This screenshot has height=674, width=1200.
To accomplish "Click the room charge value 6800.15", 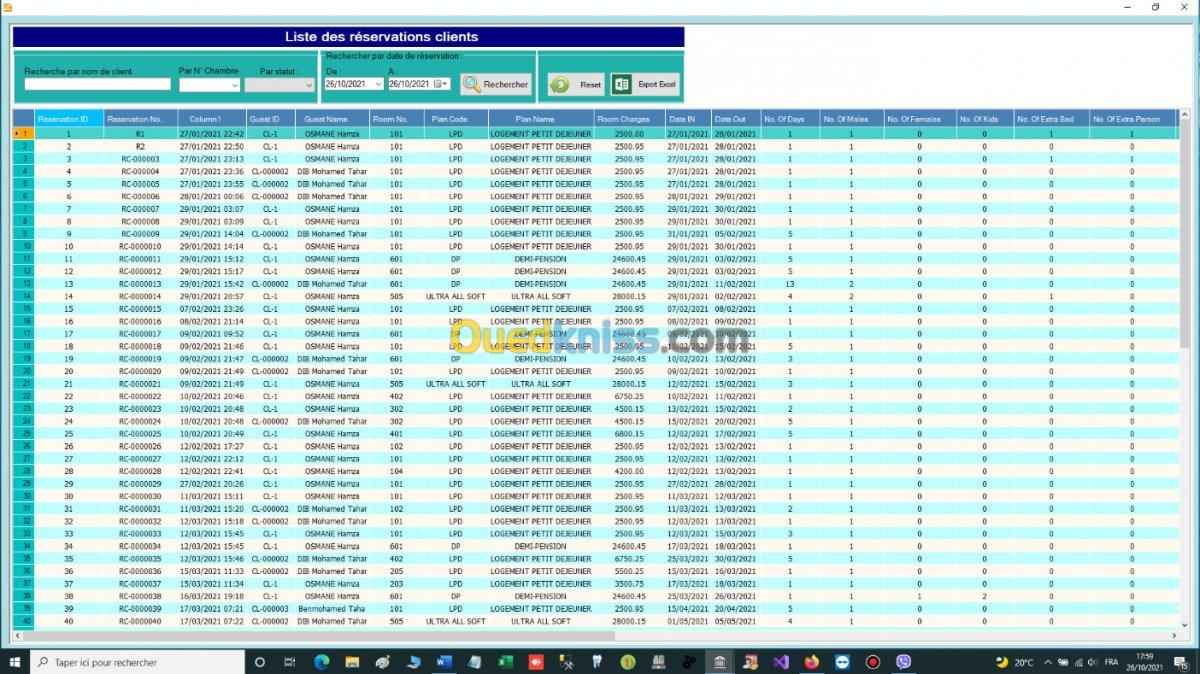I will click(628, 434).
